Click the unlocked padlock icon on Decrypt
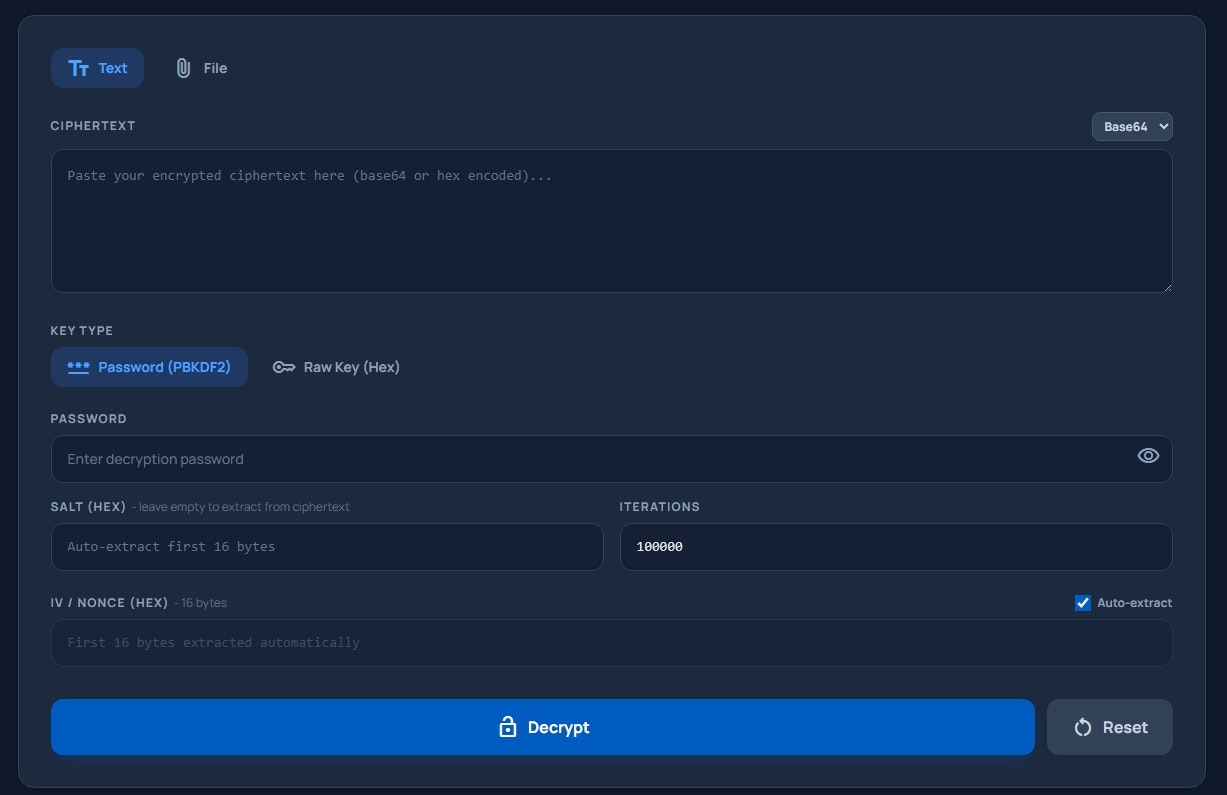The image size is (1227, 795). pyautogui.click(x=507, y=727)
